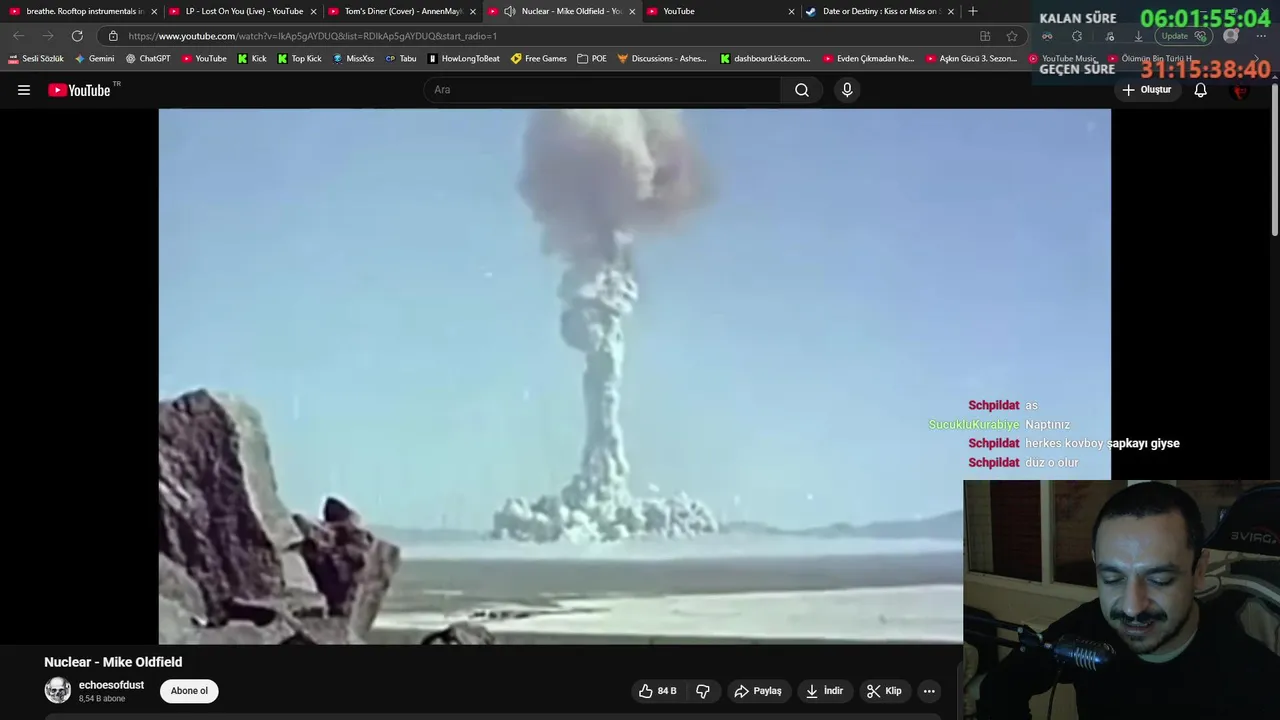
Task: Like the video showing 84 B
Action: [x=657, y=691]
